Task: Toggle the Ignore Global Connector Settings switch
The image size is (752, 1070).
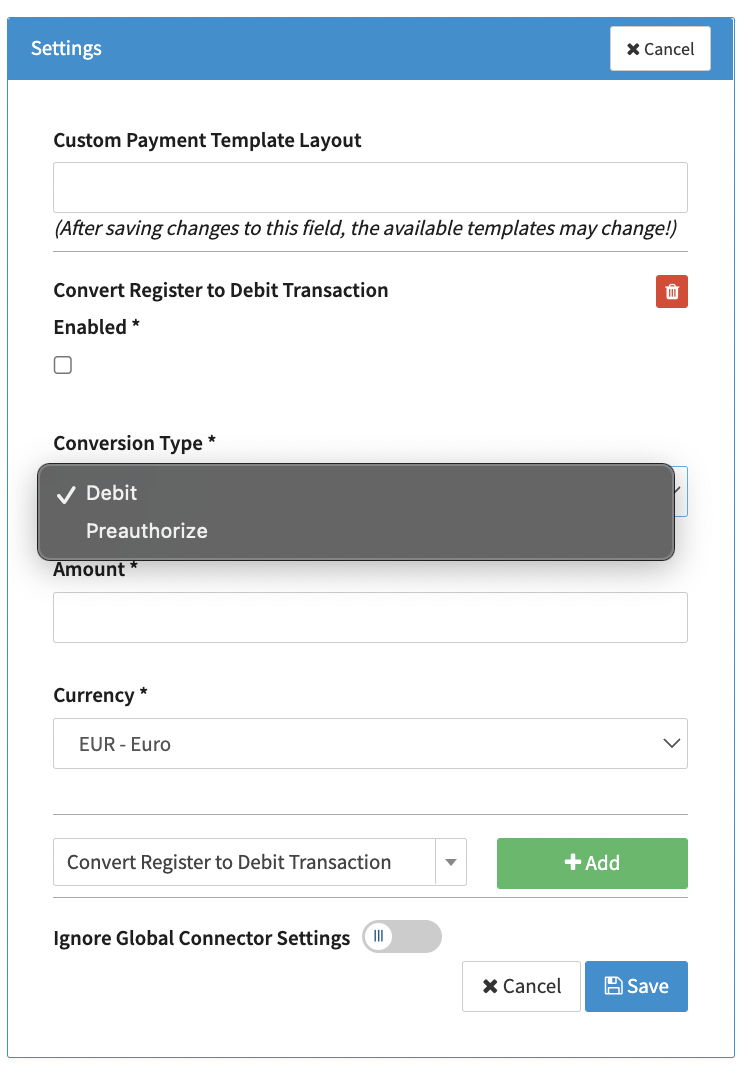Action: point(401,937)
